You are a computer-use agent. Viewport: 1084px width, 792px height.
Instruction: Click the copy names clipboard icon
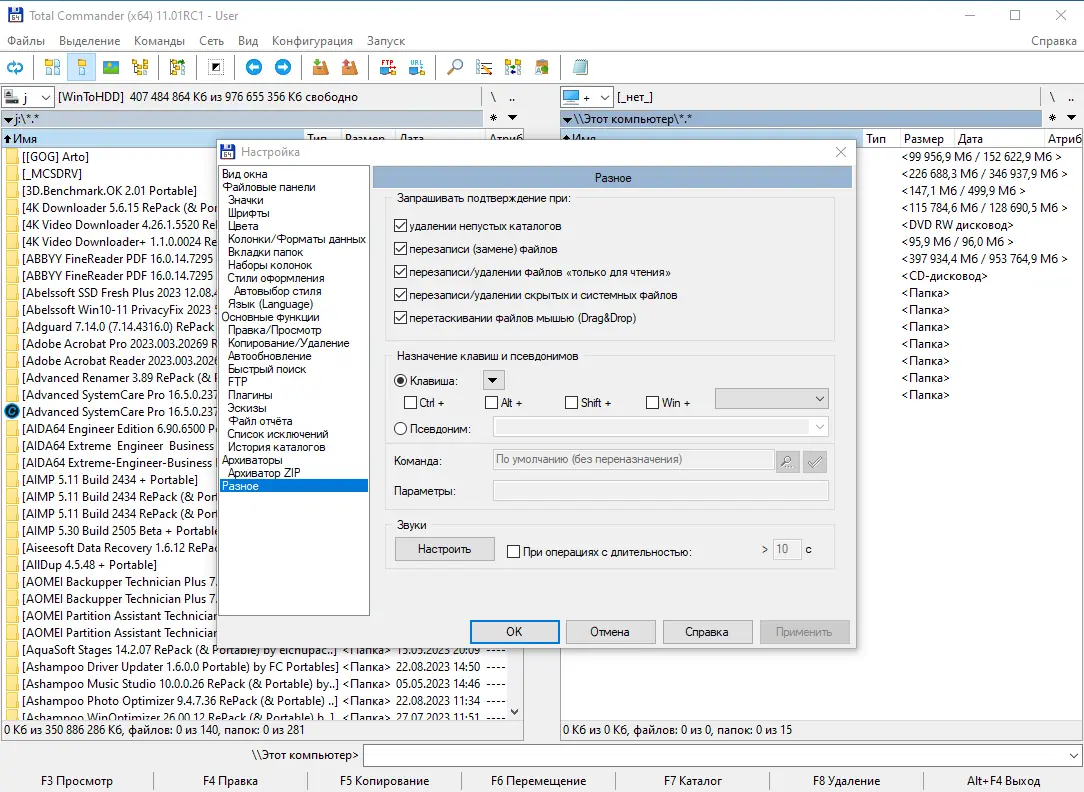click(542, 67)
